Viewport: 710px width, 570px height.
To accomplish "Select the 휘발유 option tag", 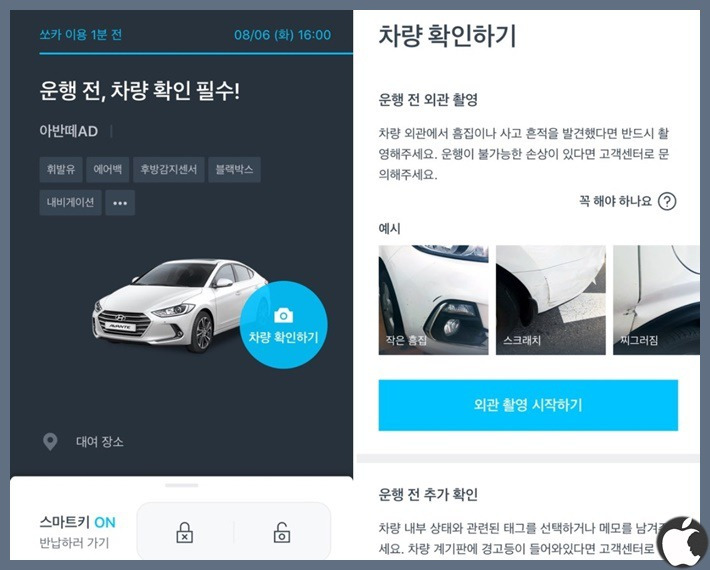I will pos(61,170).
